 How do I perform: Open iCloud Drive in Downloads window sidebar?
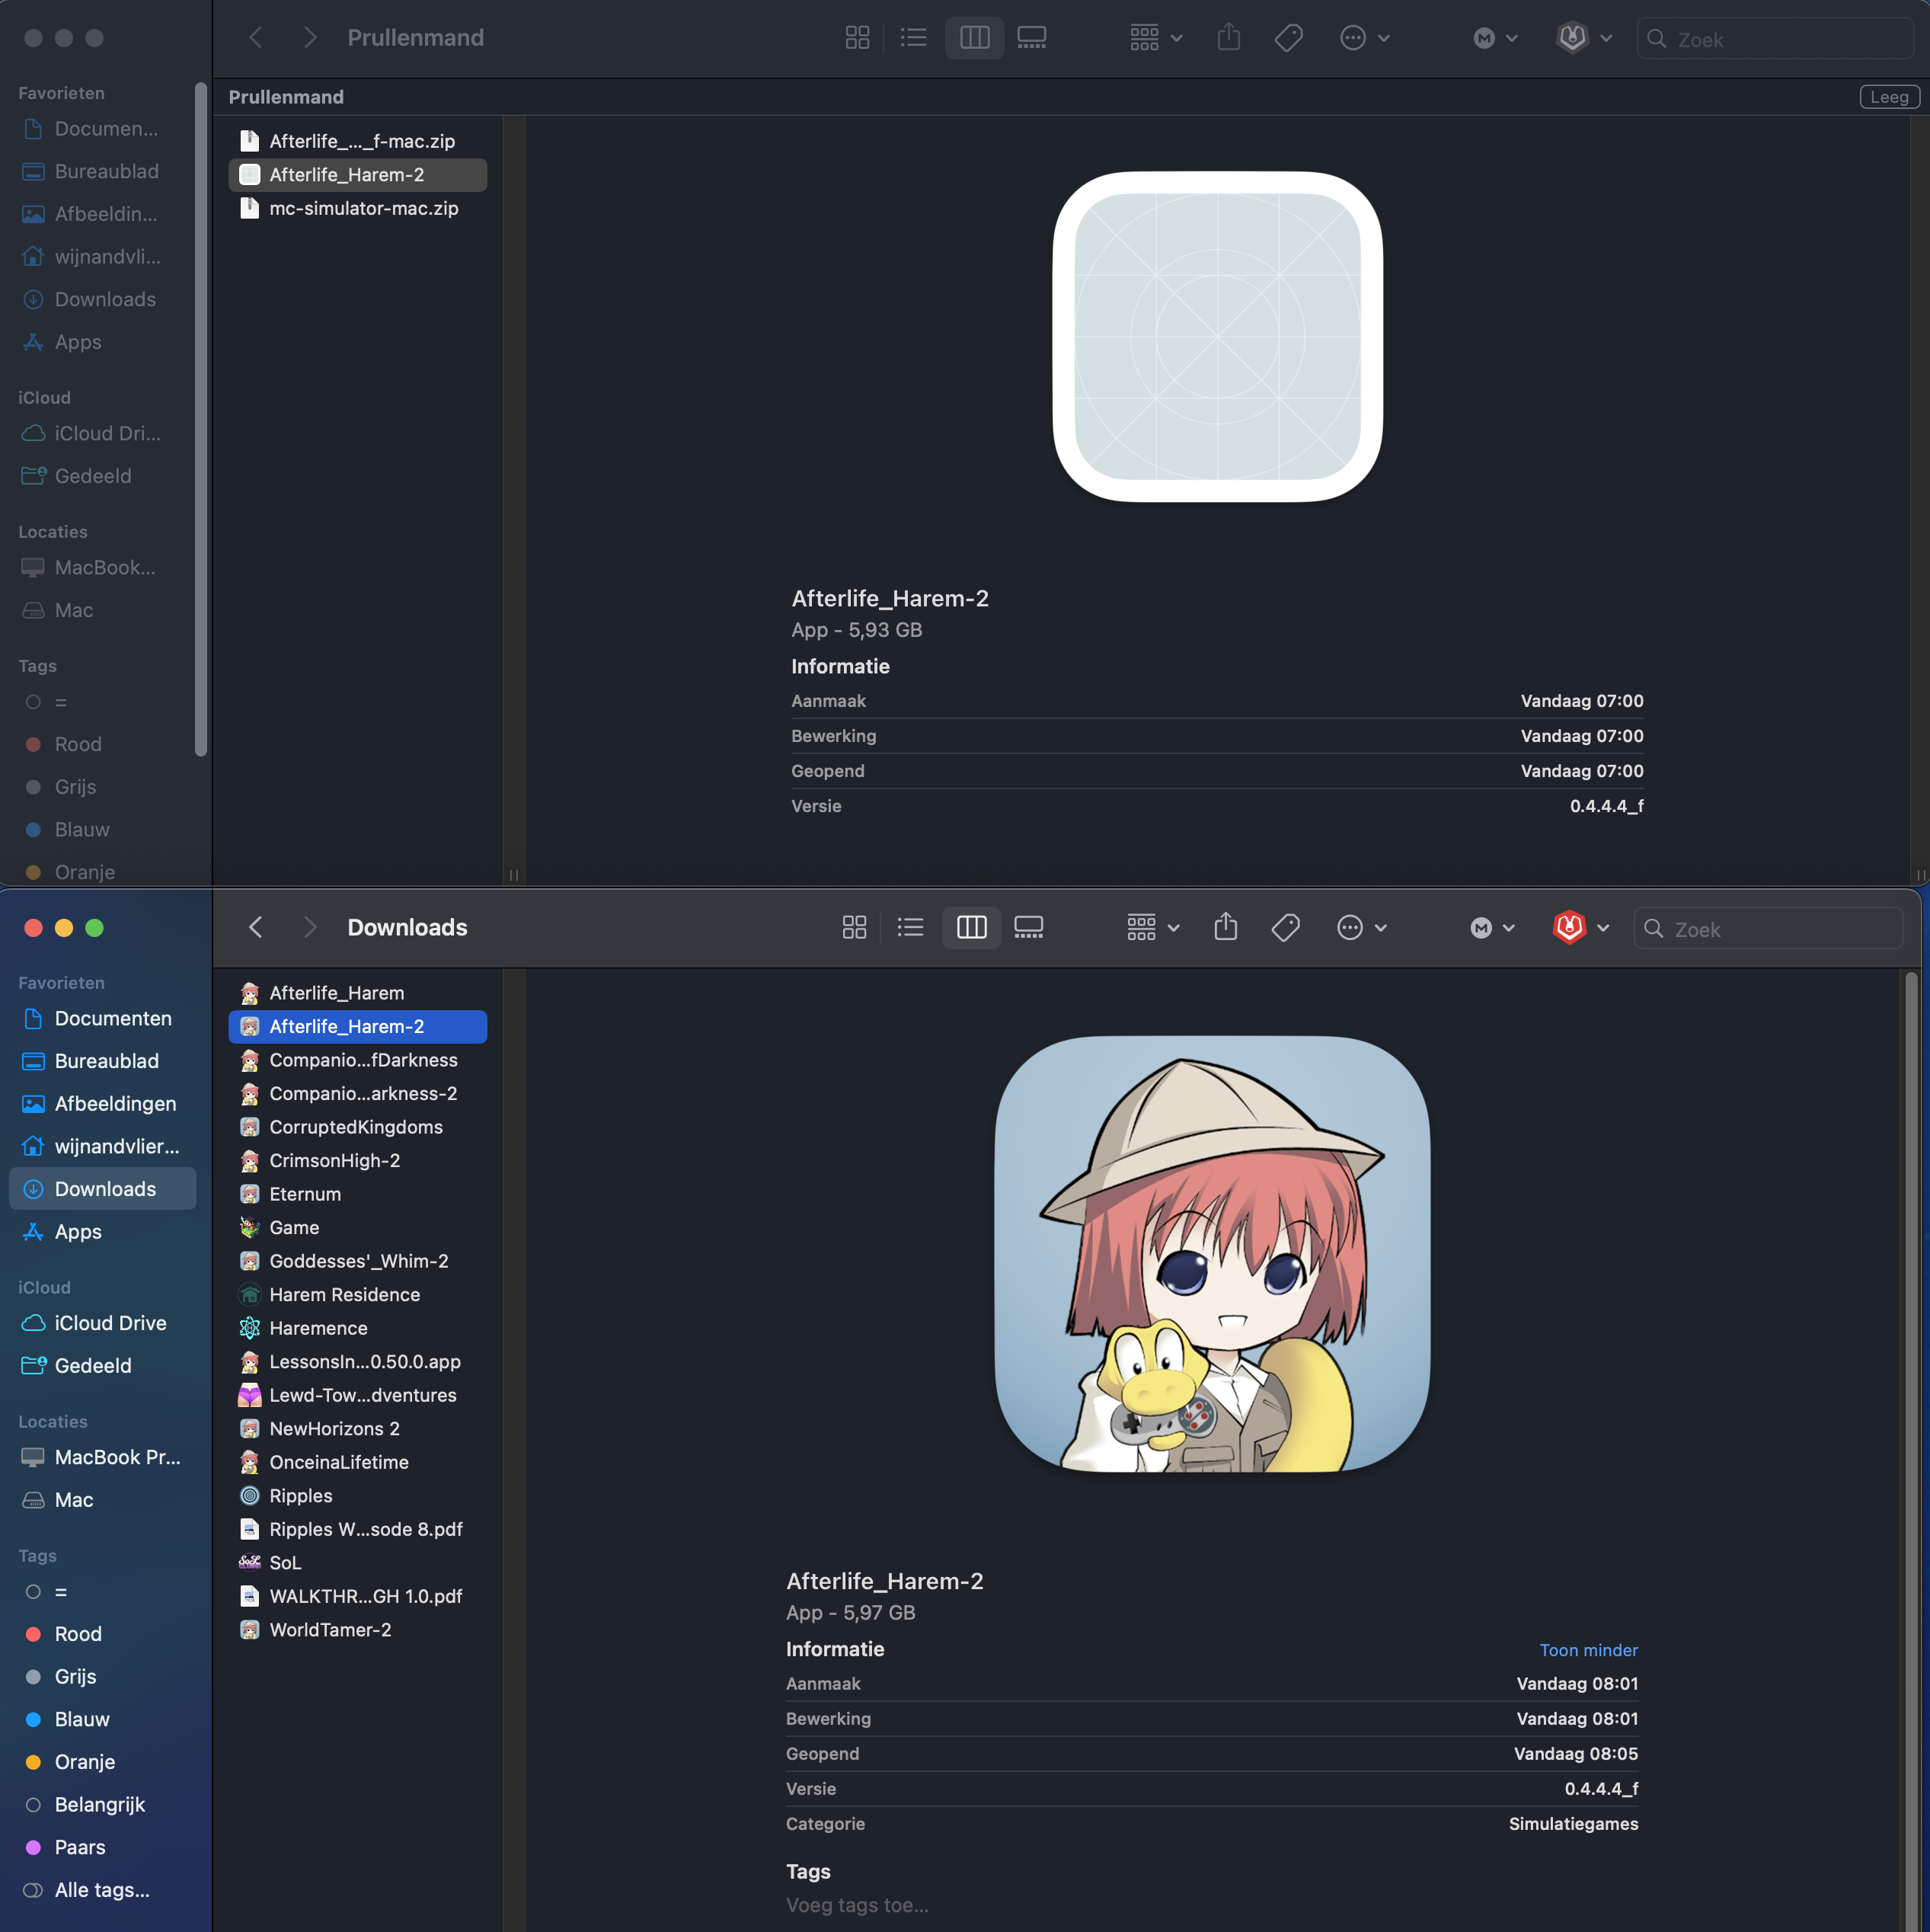102,1323
